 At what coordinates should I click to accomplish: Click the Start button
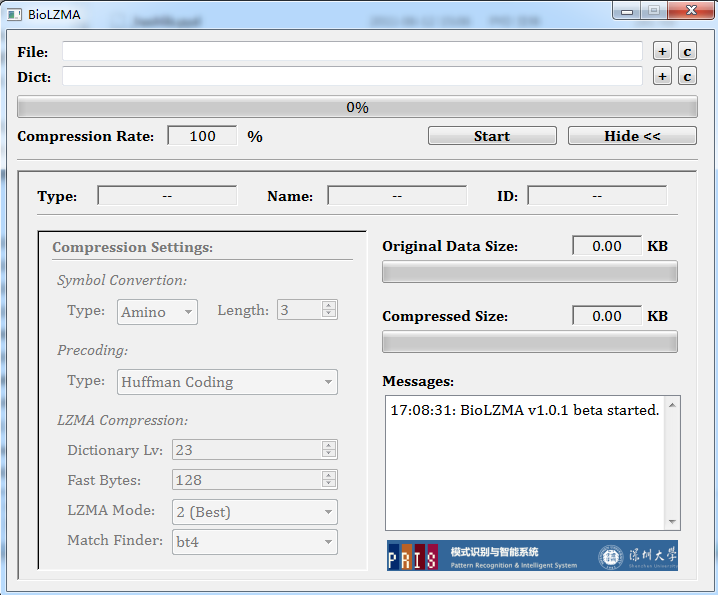coord(492,136)
